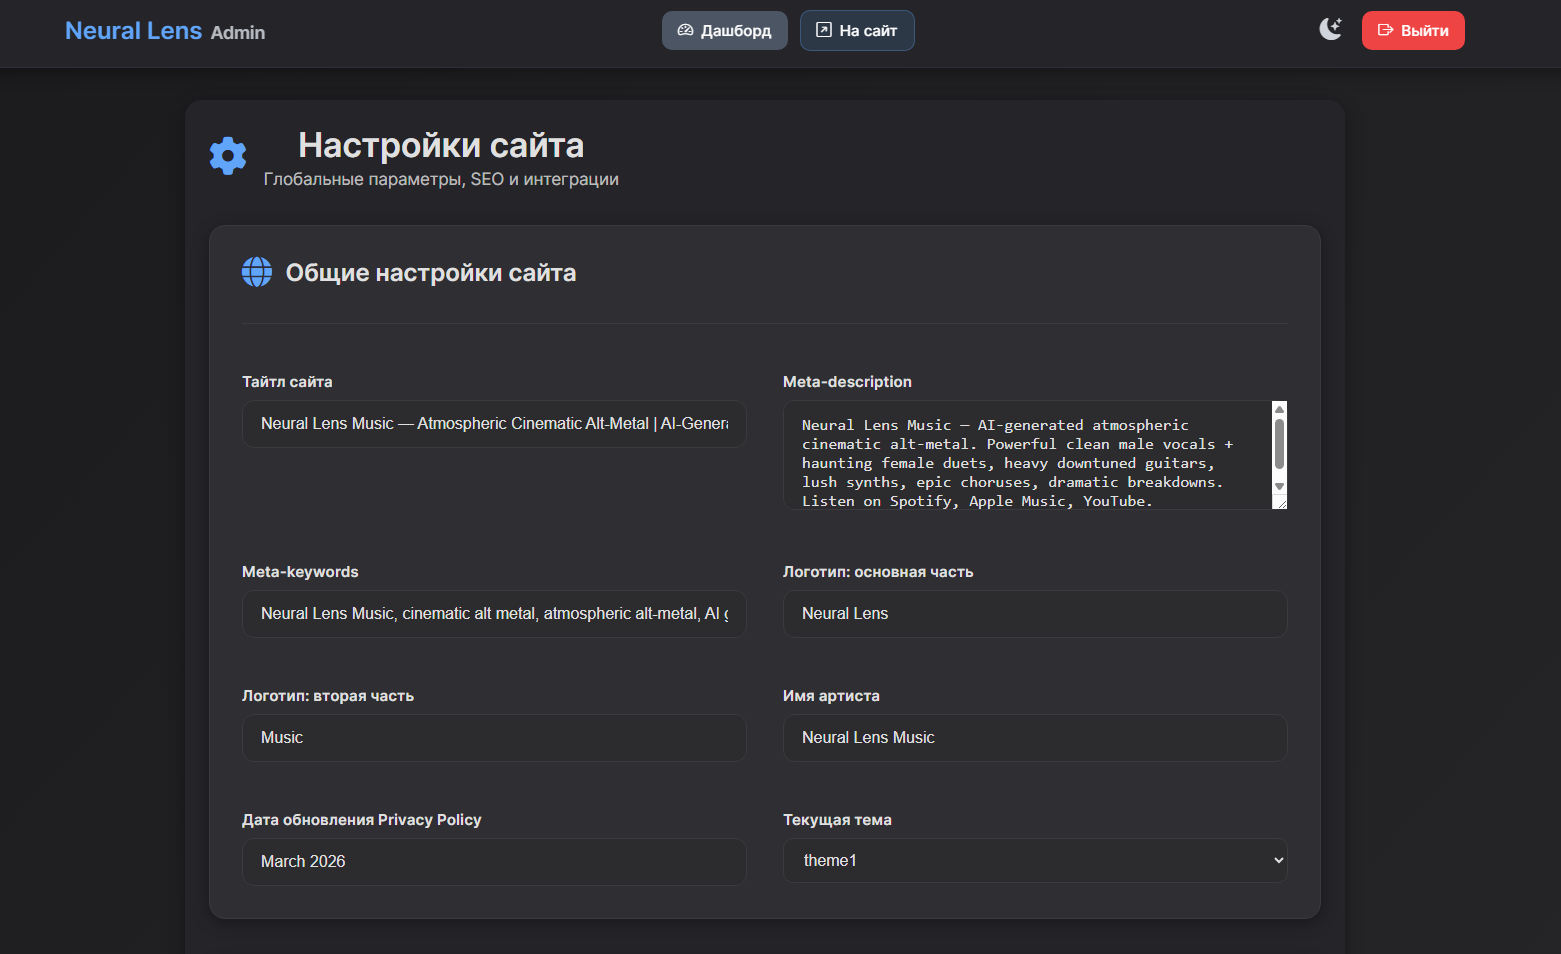Open the Neural Lens Admin logo link

(165, 31)
